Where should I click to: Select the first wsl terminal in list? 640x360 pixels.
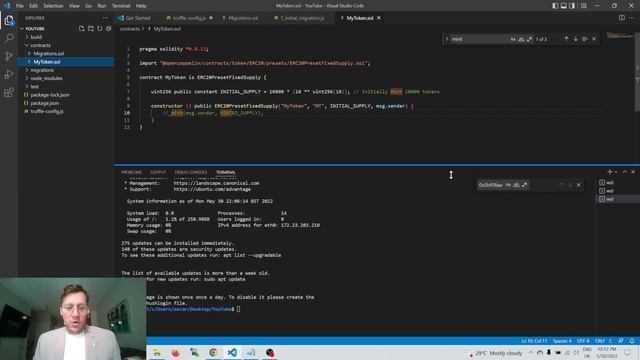pos(618,182)
